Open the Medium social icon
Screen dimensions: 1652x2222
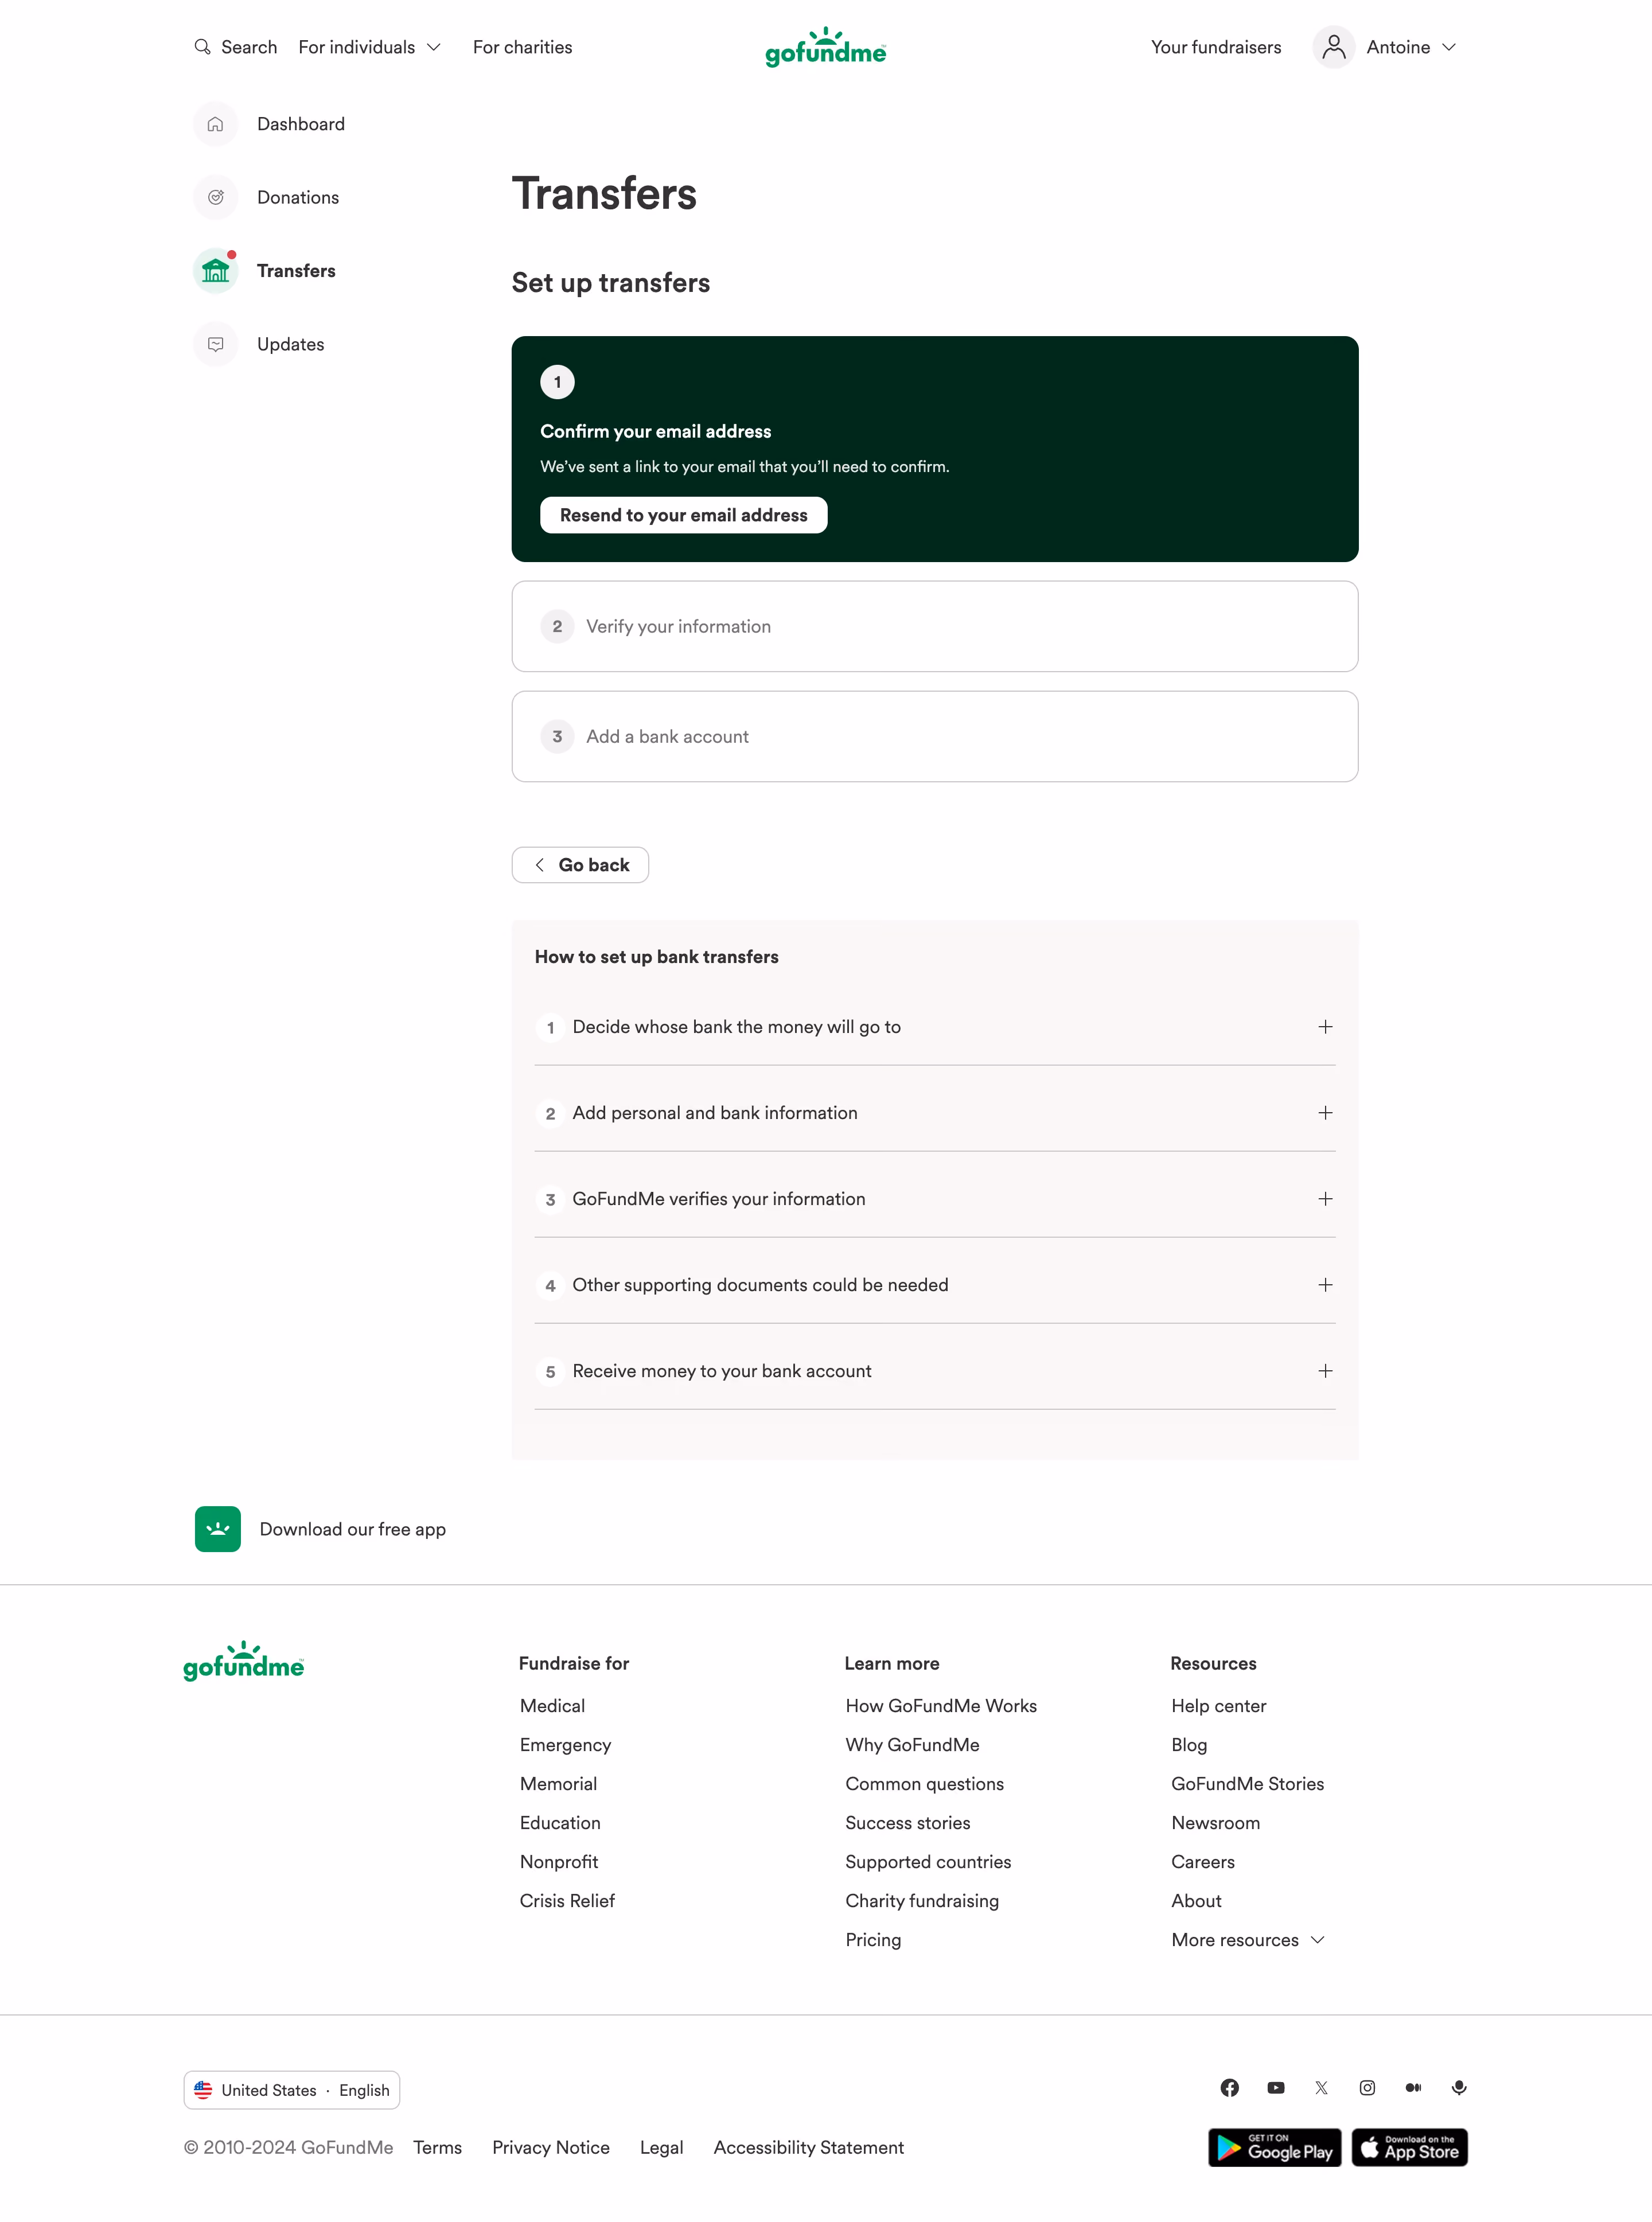click(1413, 2087)
